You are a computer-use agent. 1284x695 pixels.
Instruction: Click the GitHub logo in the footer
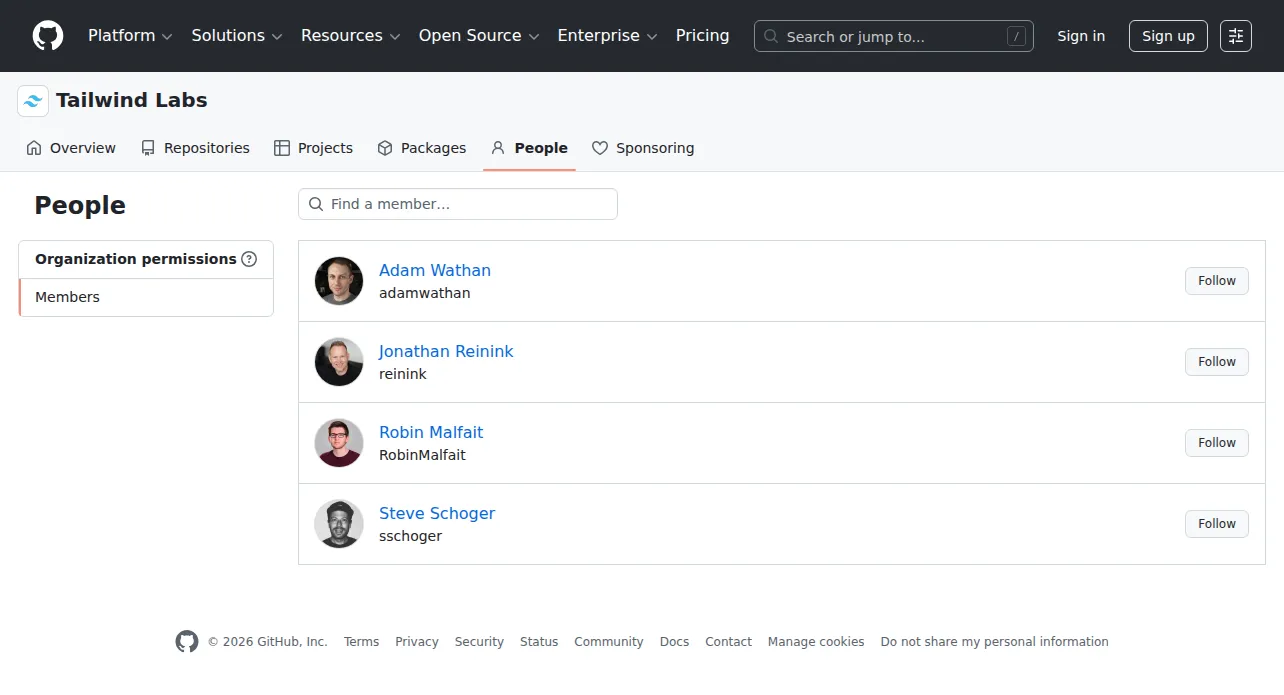click(x=187, y=642)
